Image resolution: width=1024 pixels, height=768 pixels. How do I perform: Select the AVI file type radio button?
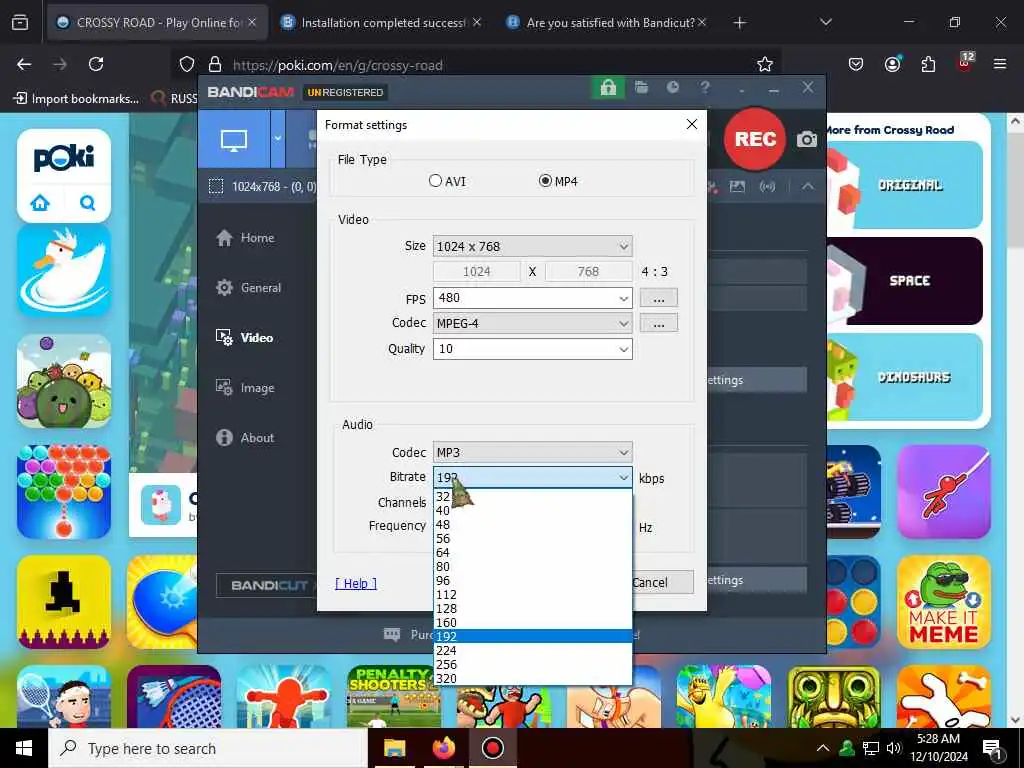click(x=436, y=181)
